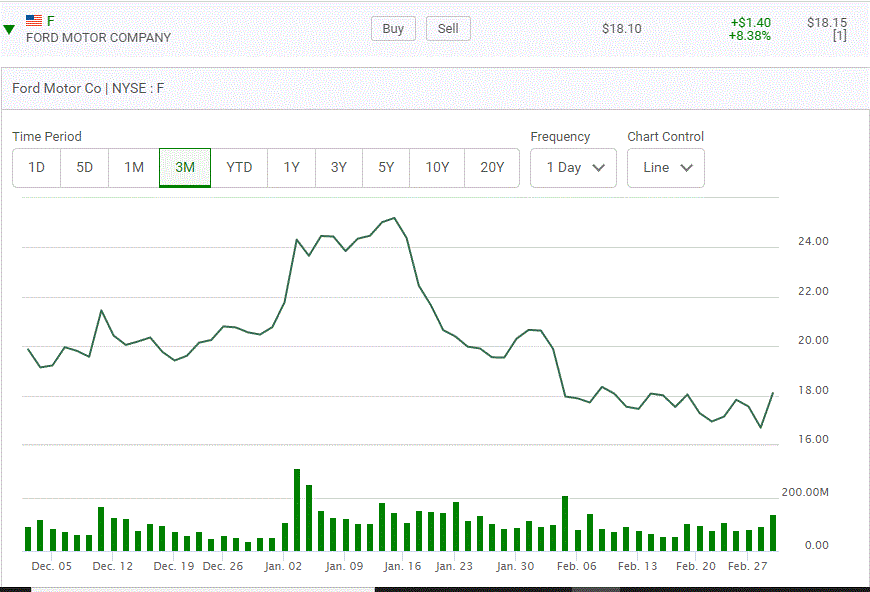Click the 20.00 price axis label

813,340
